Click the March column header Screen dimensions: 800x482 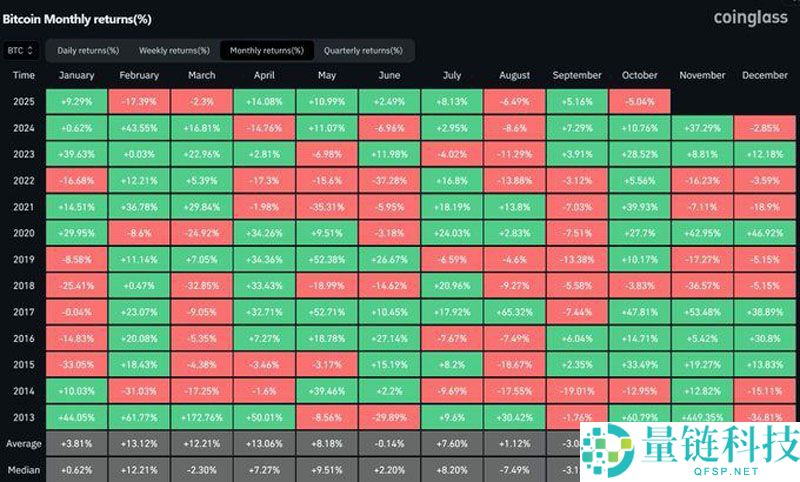tap(202, 75)
